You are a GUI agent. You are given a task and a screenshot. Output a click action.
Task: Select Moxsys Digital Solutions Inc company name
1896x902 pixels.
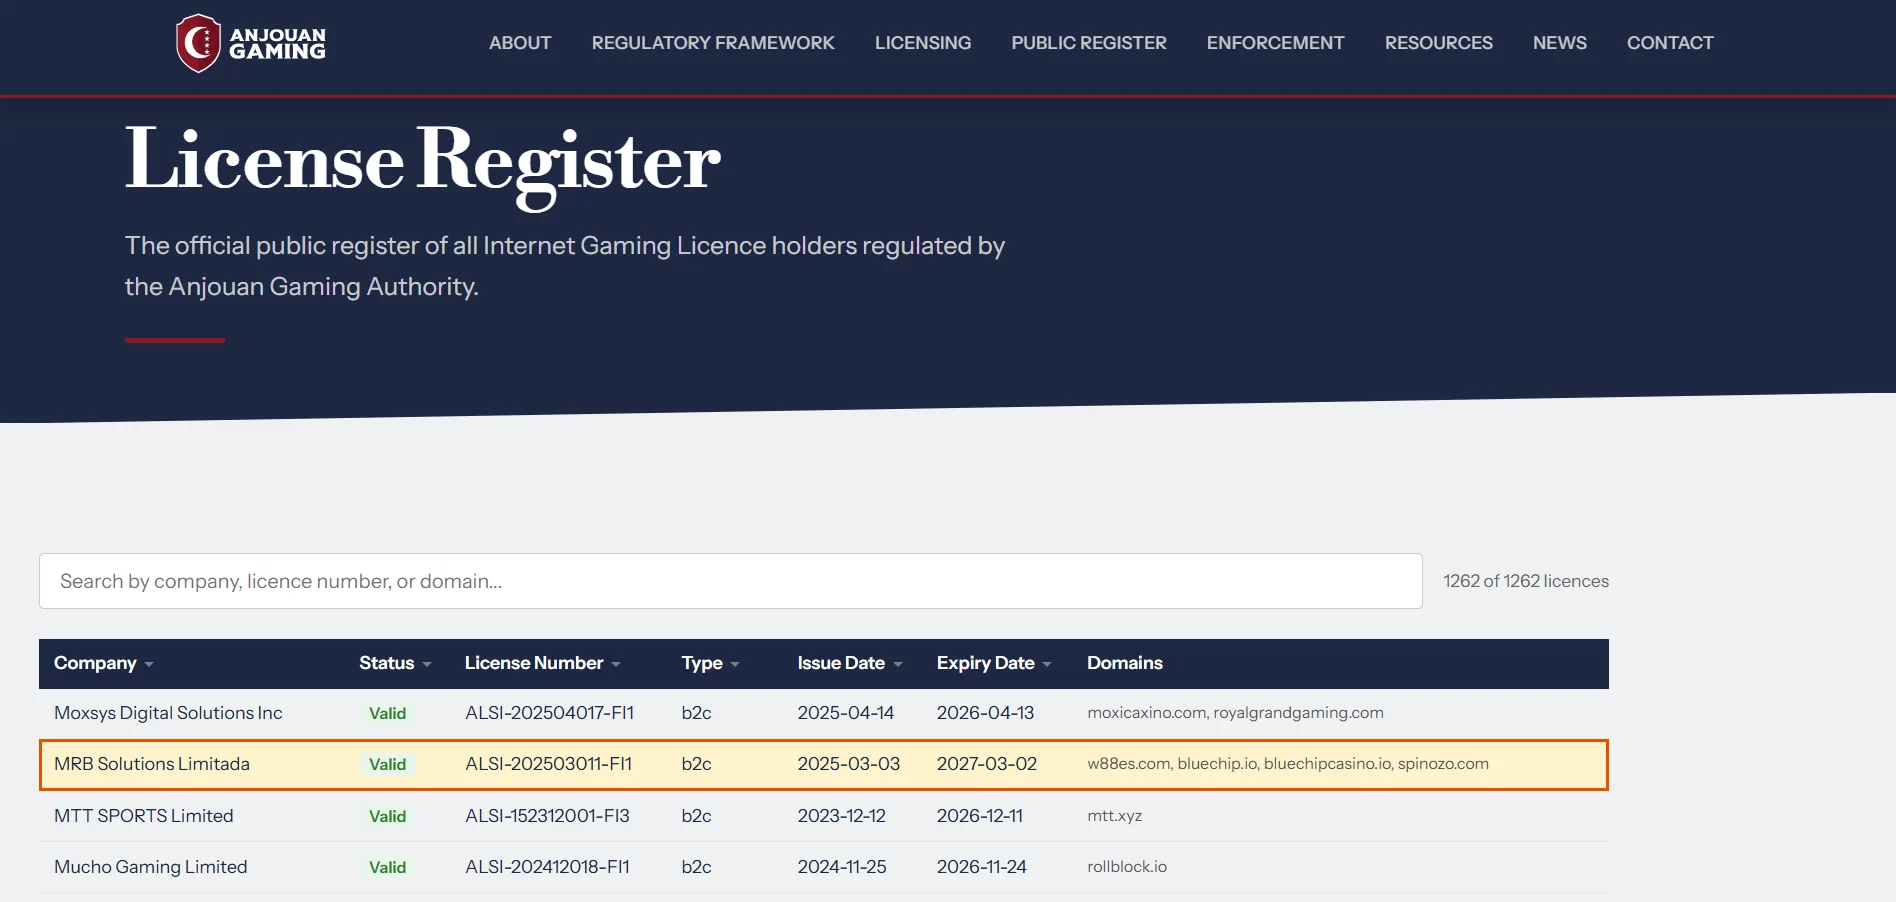pos(168,713)
